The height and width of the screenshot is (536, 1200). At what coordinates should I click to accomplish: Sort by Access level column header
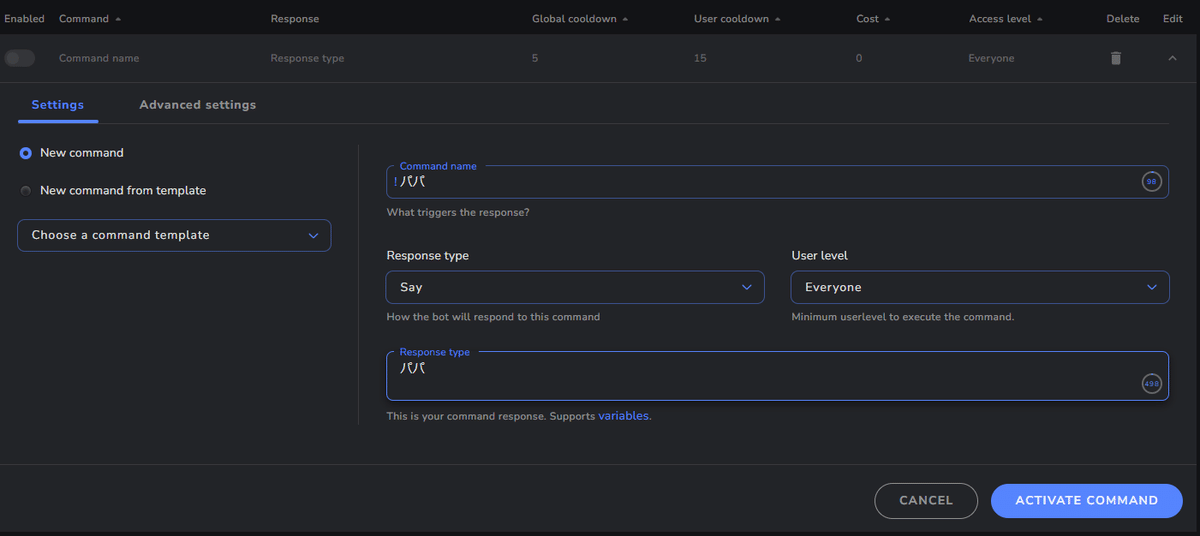(x=1006, y=19)
